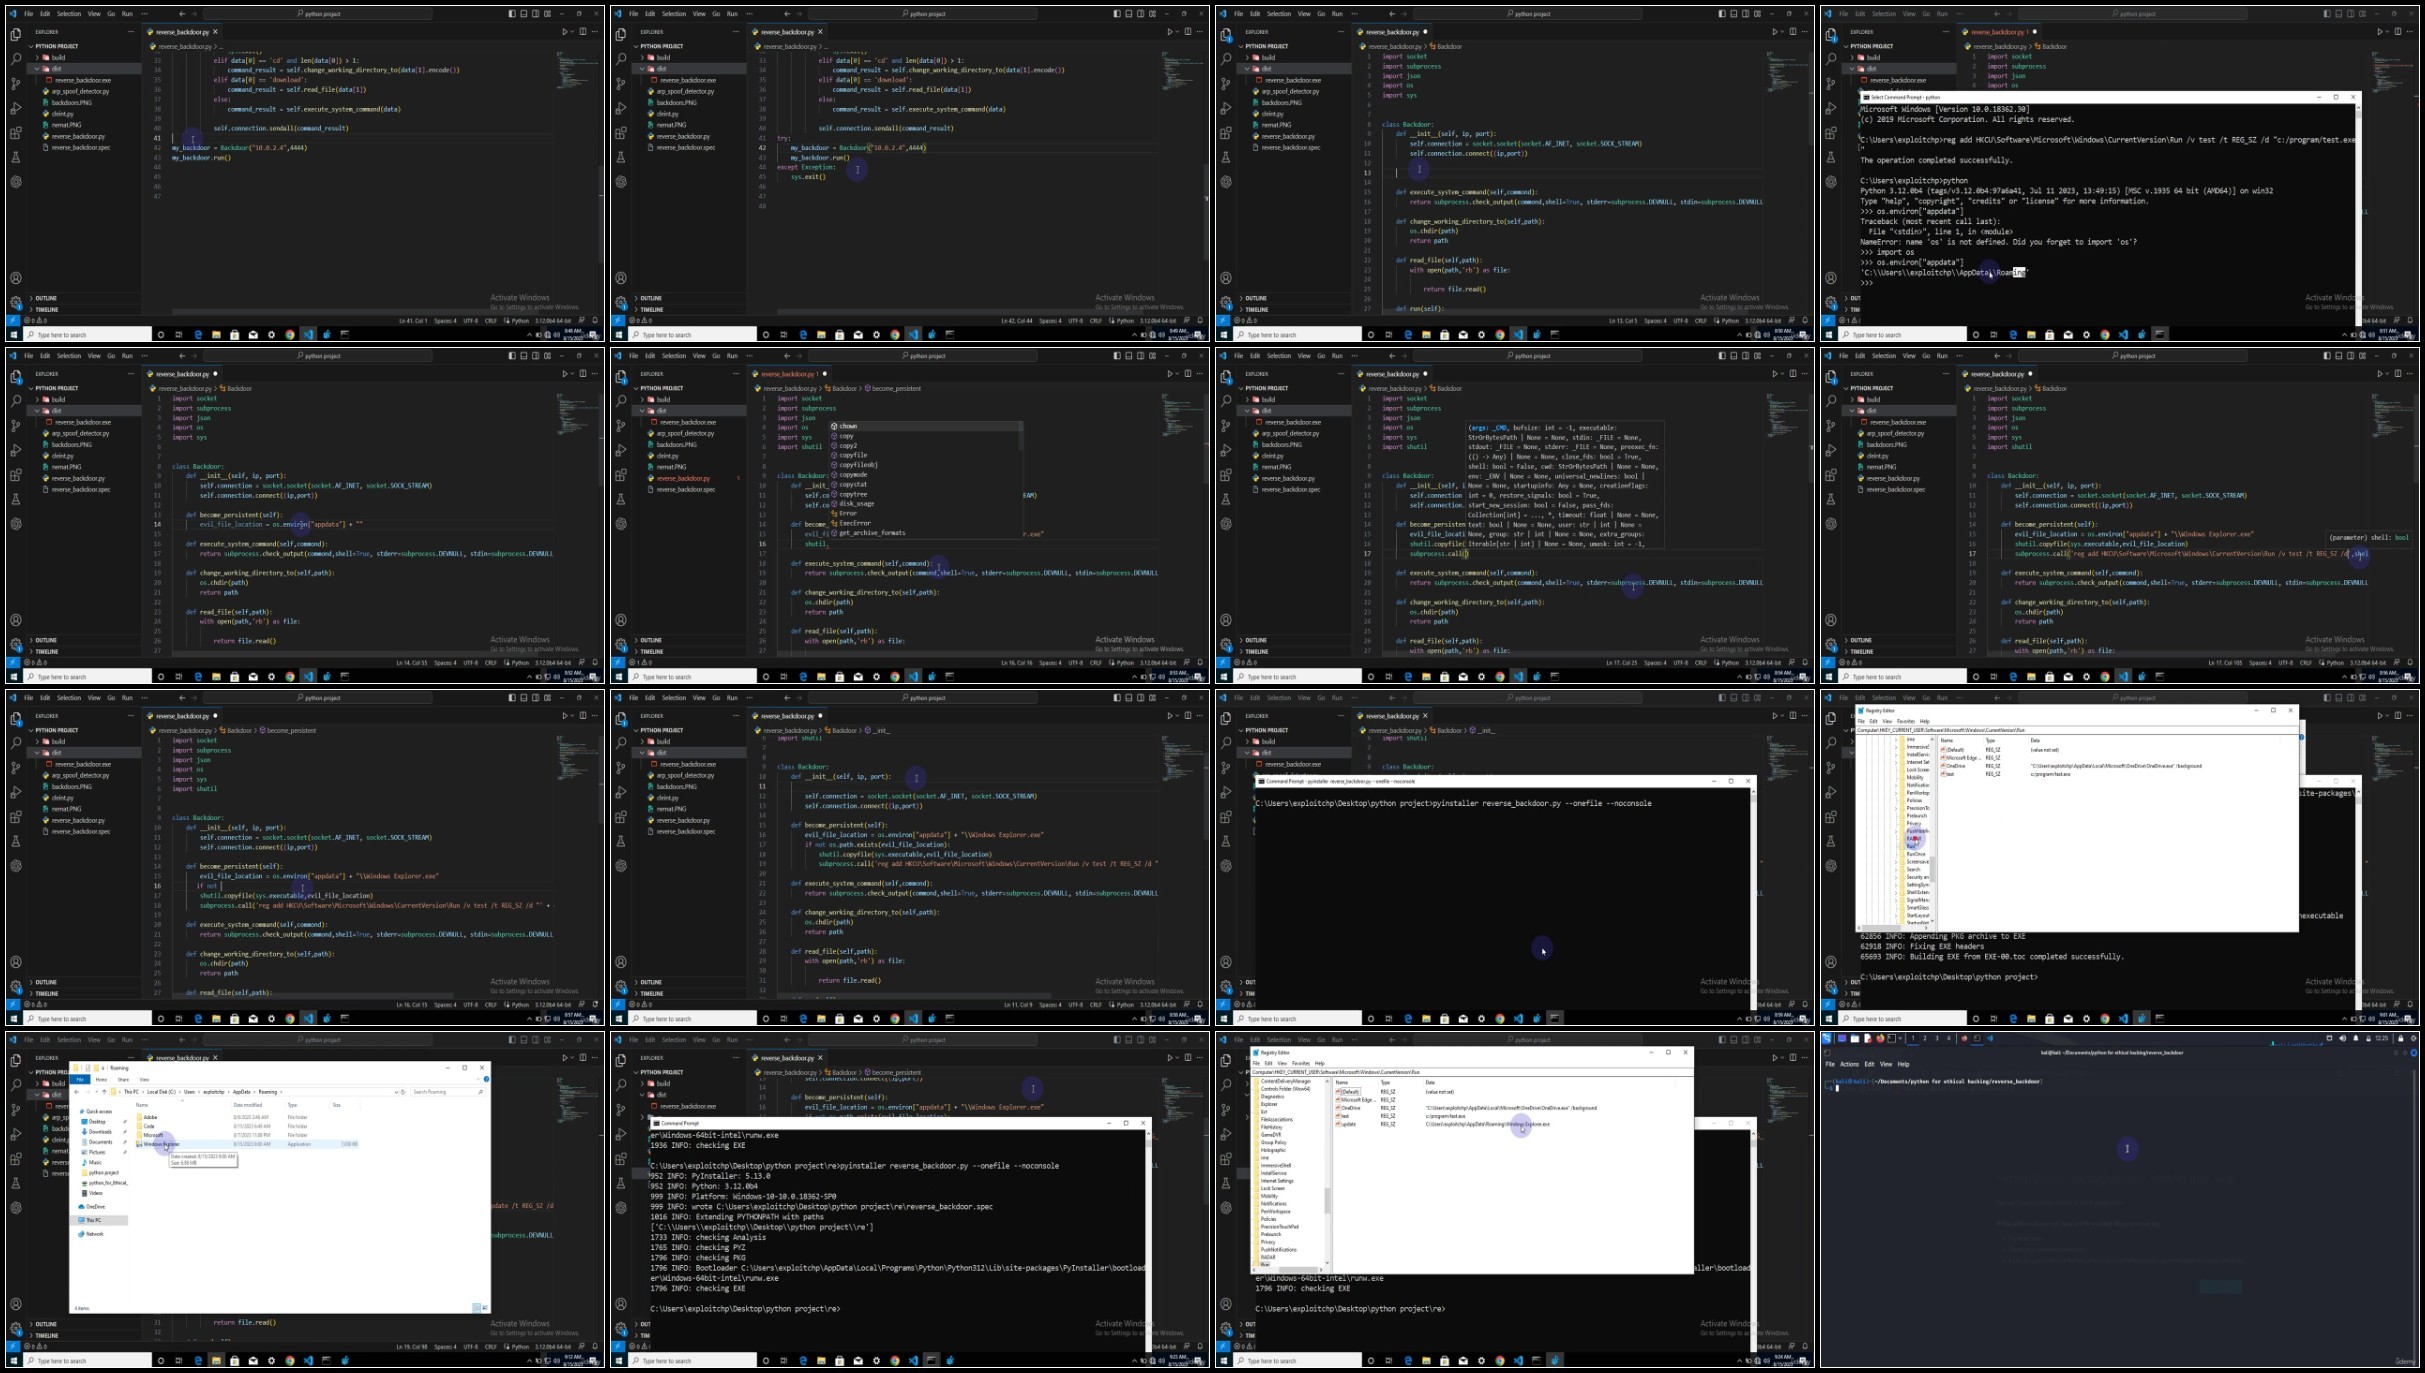The width and height of the screenshot is (2425, 1373).
Task: Open Extensions view beside the Roaming Explorer window
Action: (16, 1159)
